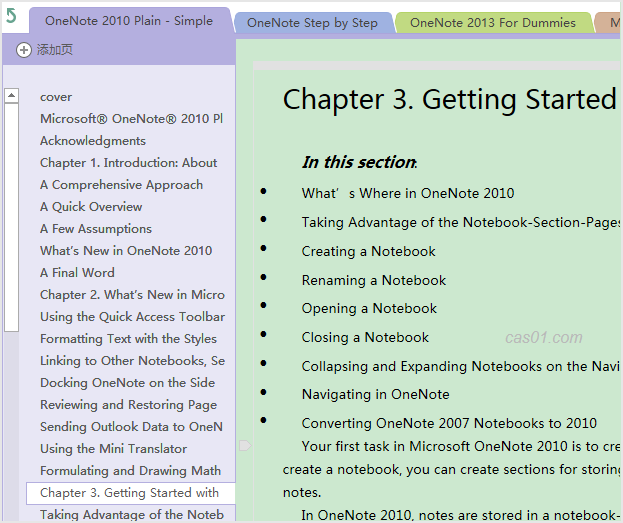Open the OneNote 2010 Plain - Simple tab
623x523 pixels.
pos(129,21)
